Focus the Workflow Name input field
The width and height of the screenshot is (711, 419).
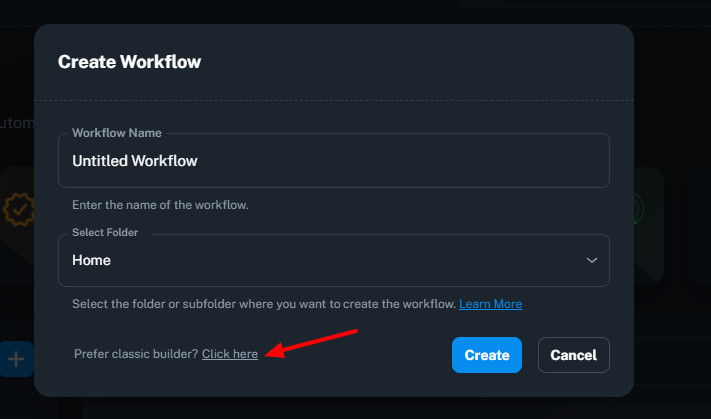point(334,161)
